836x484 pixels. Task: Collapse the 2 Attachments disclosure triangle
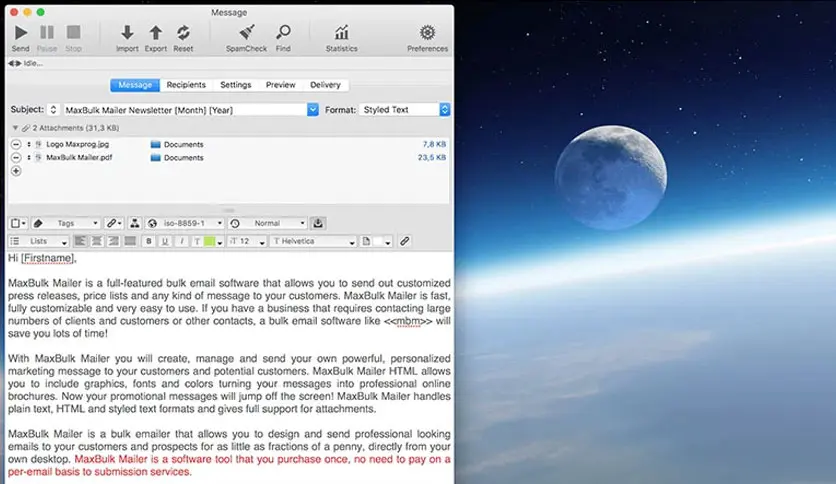click(x=15, y=128)
